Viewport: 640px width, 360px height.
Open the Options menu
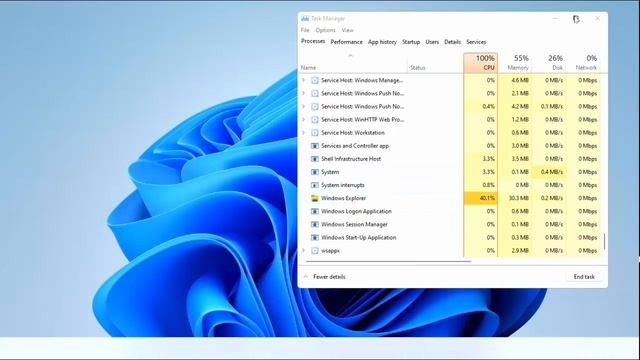pos(325,30)
